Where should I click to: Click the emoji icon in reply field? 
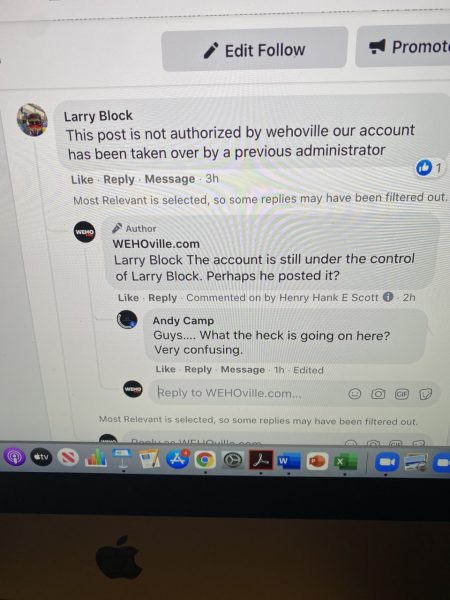[355, 393]
